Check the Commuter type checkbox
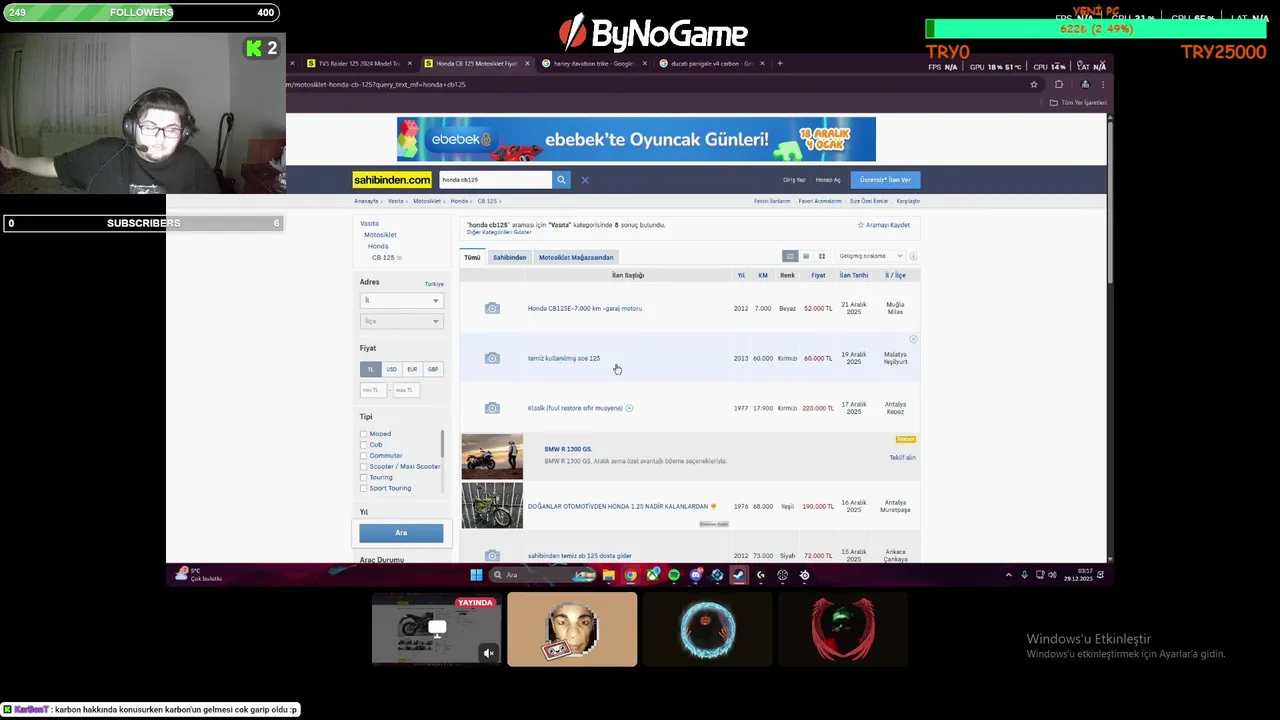The height and width of the screenshot is (720, 1280). (363, 456)
